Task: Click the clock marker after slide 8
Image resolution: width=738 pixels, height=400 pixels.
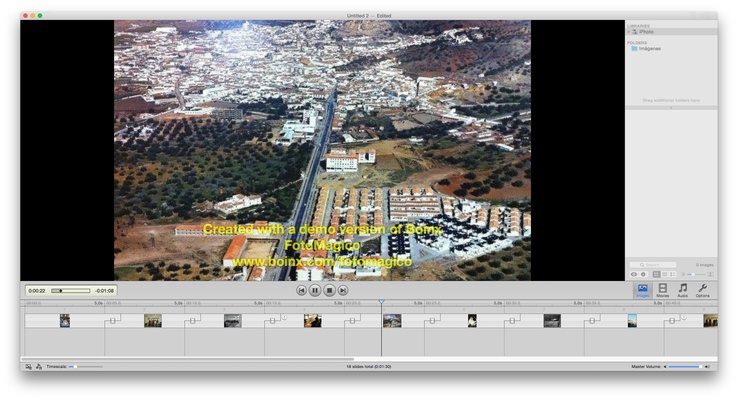Action: [683, 318]
